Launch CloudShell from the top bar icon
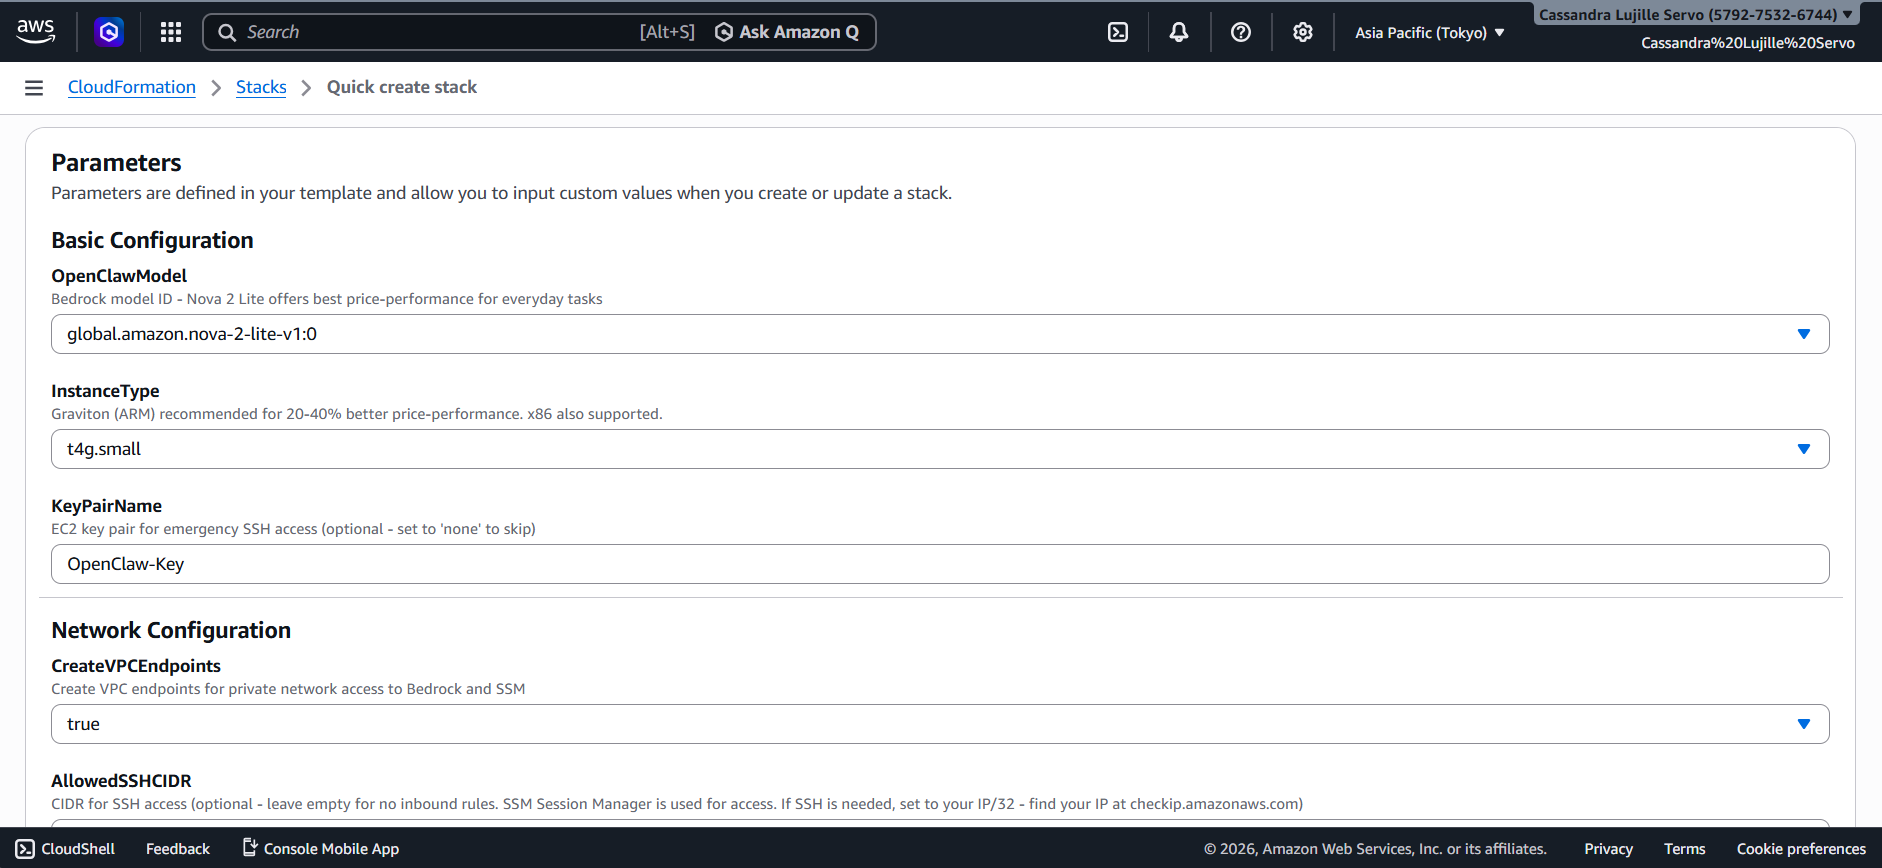 (x=1118, y=32)
